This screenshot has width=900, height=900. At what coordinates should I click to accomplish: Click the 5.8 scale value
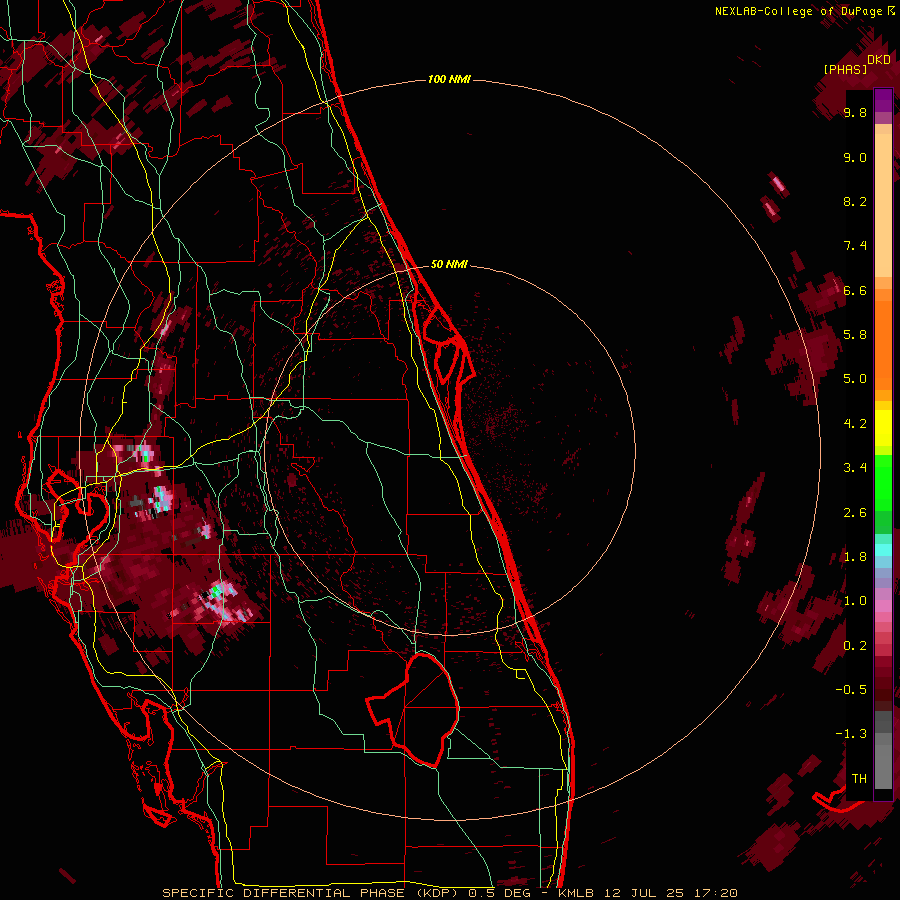(855, 335)
